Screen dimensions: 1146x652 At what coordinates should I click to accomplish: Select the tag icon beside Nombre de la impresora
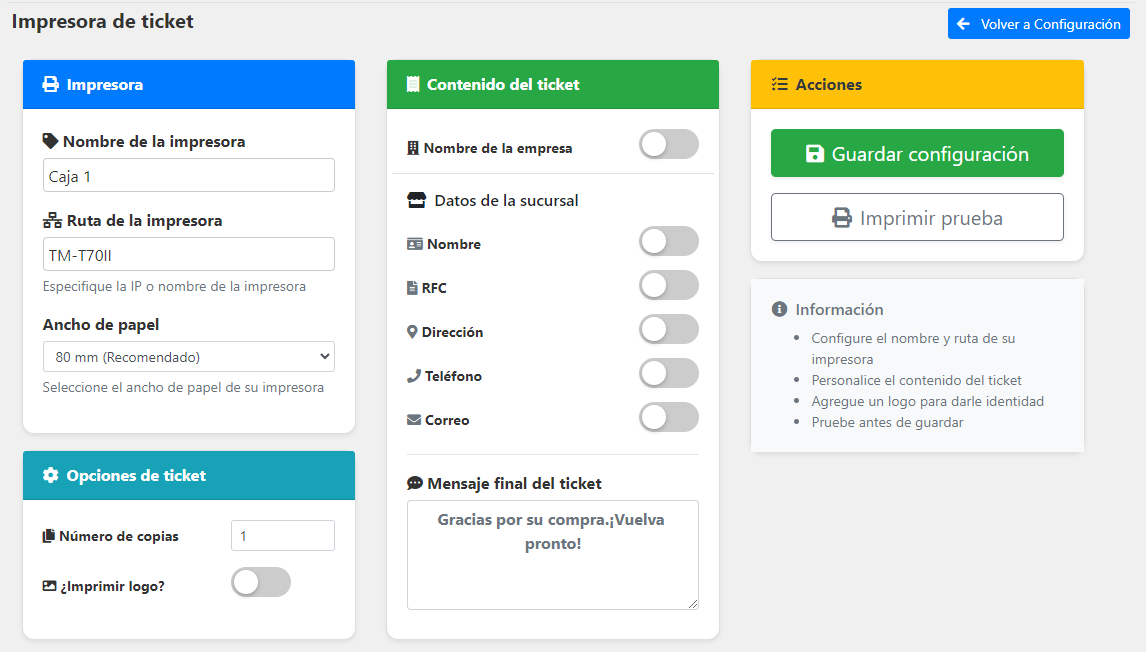click(52, 141)
